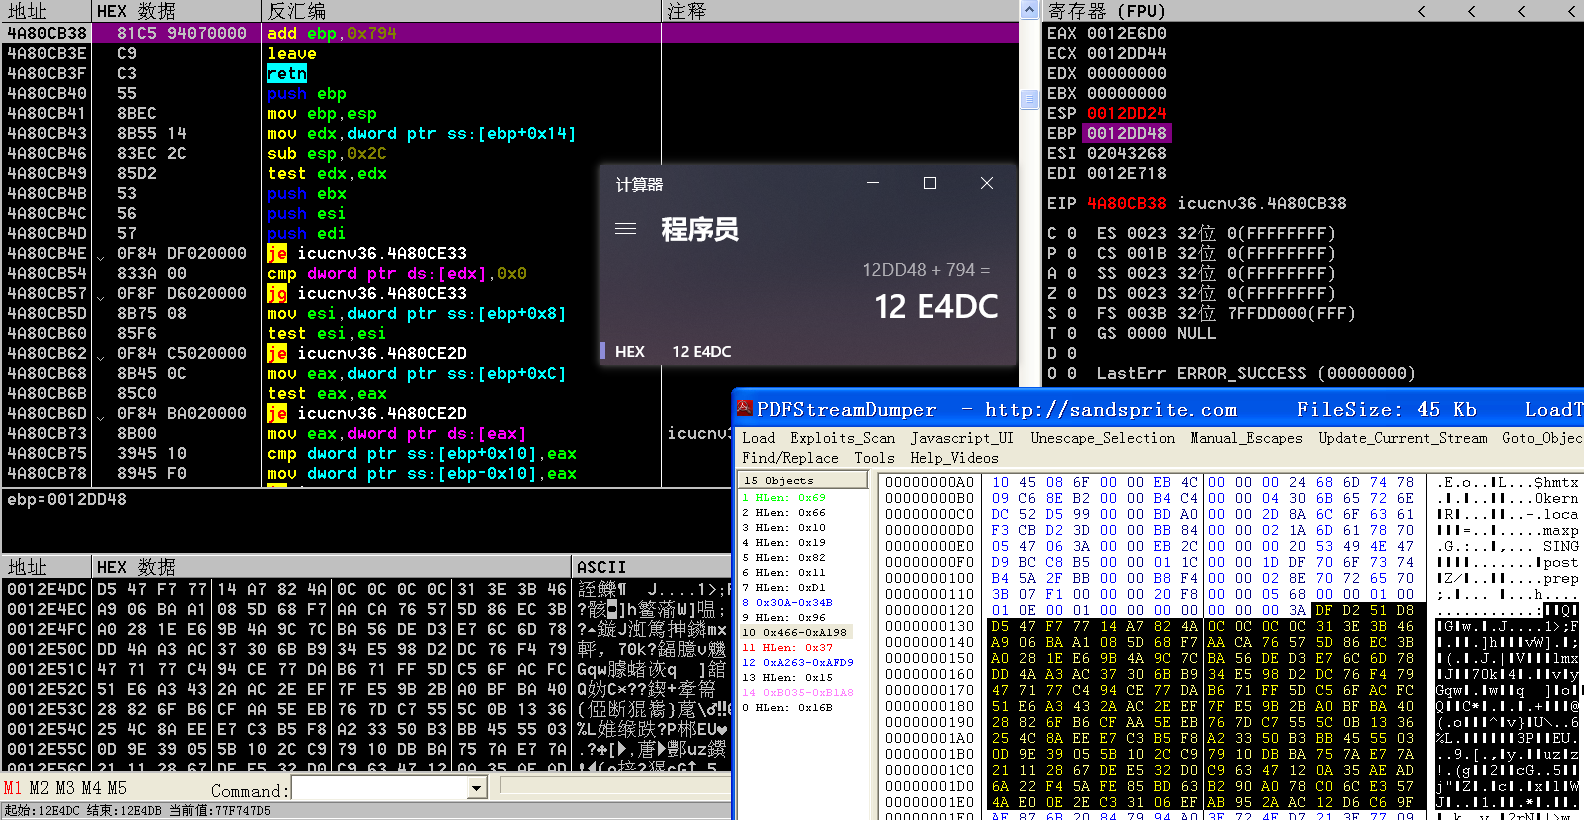Select the M2 memory tab
Viewport: 1584px width, 820px height.
[39, 789]
